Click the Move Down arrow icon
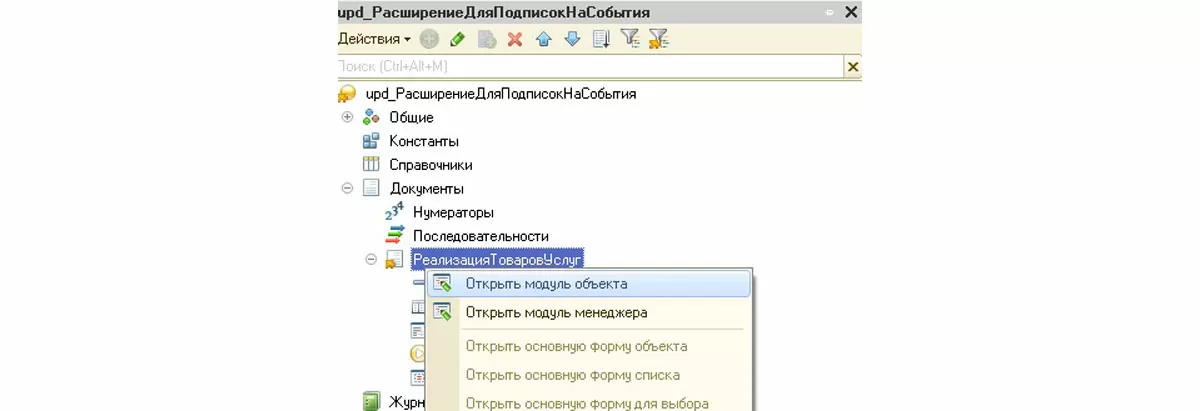 [572, 39]
